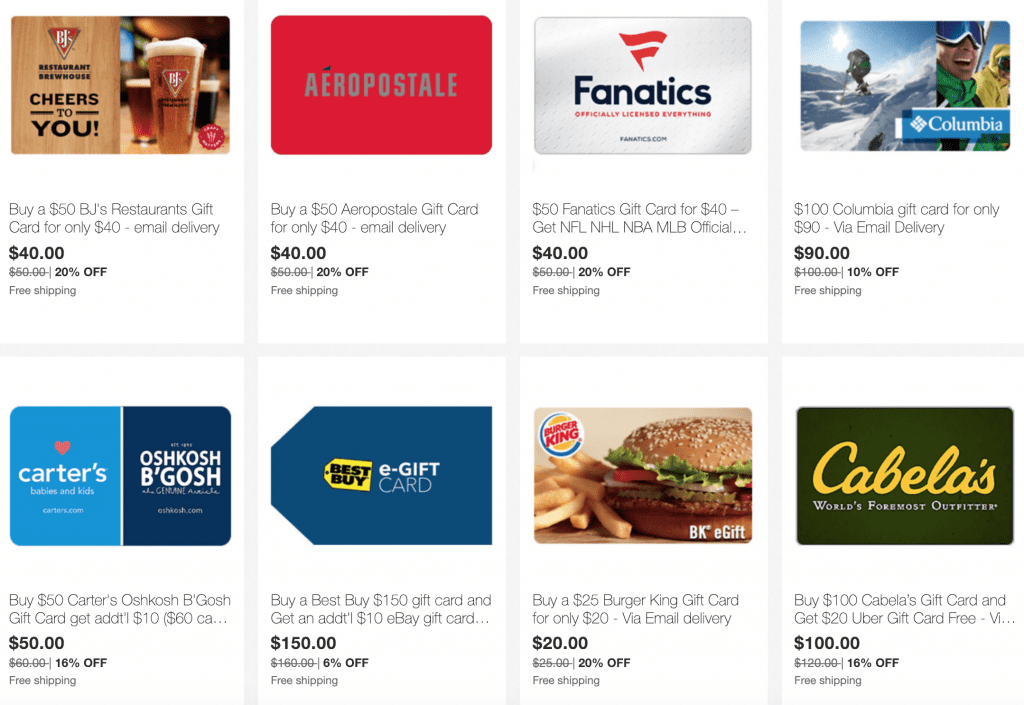Open the Fanatics gift card image
Viewport: 1024px width, 705px height.
[643, 86]
